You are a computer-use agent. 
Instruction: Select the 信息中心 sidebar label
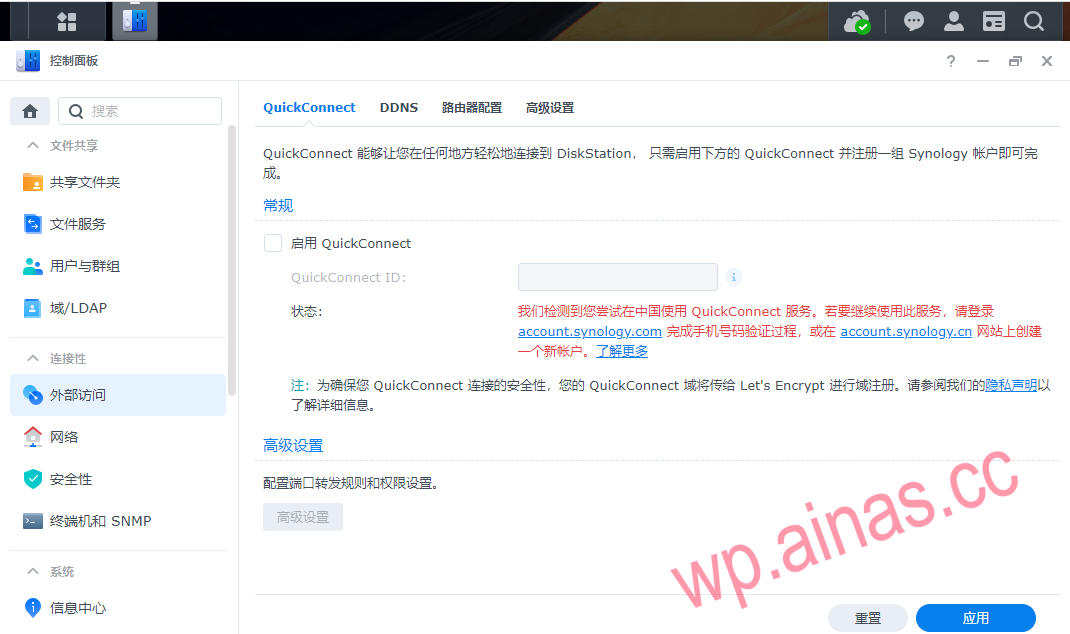(78, 608)
